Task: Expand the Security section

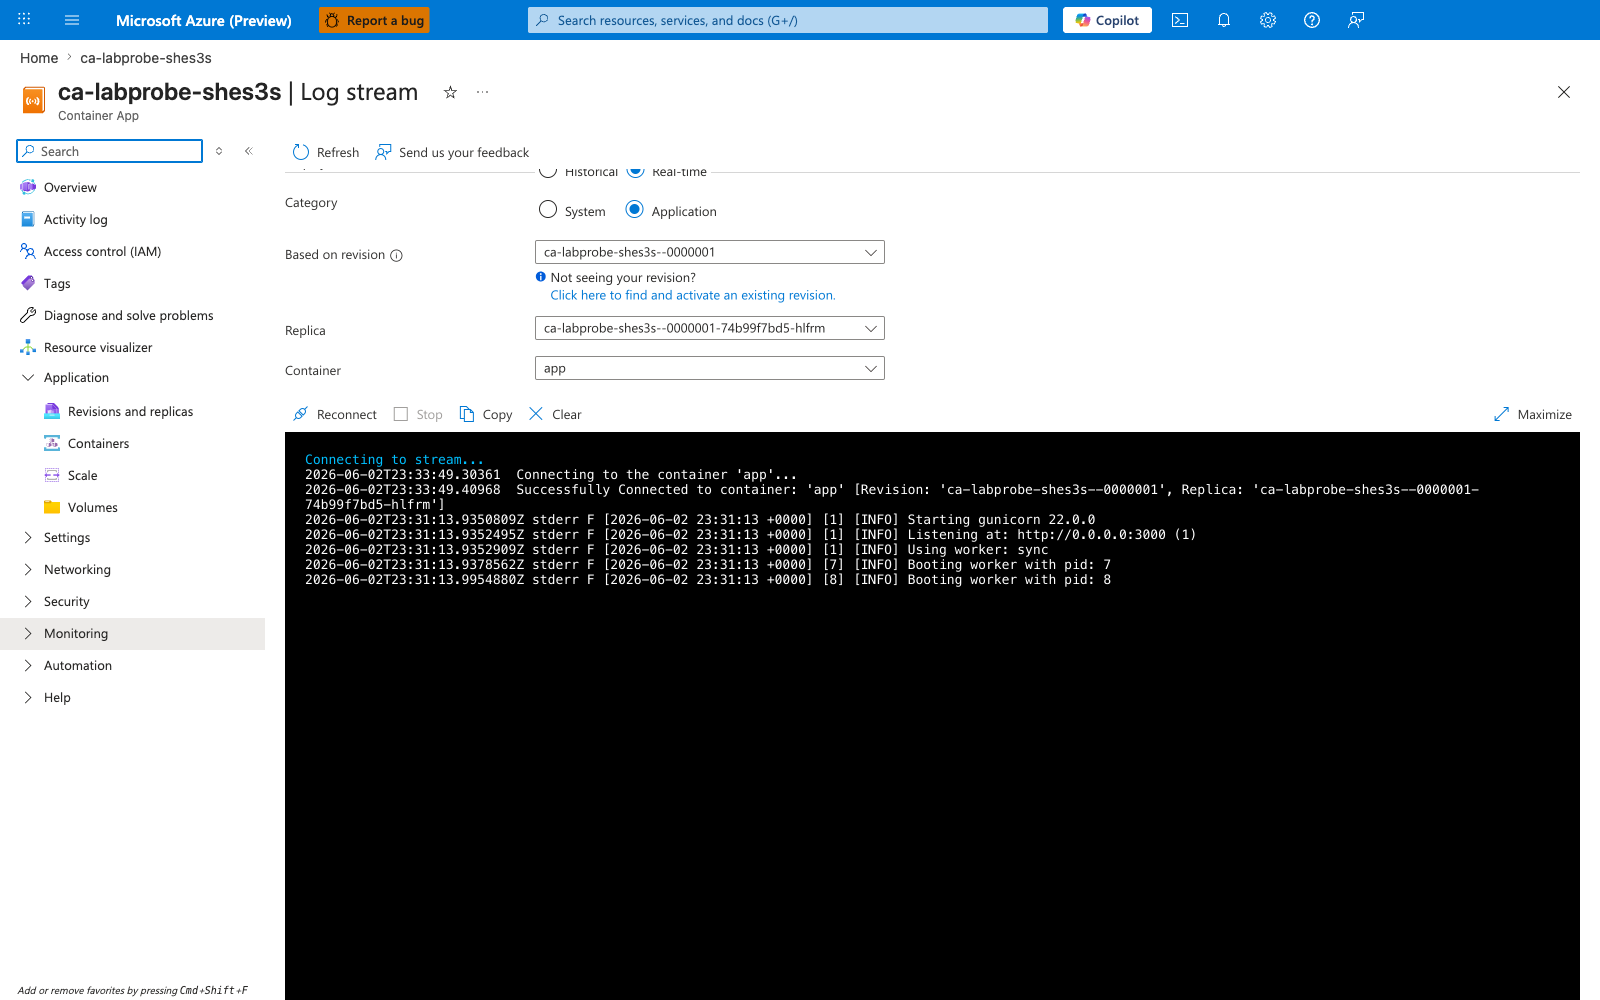Action: [x=28, y=601]
